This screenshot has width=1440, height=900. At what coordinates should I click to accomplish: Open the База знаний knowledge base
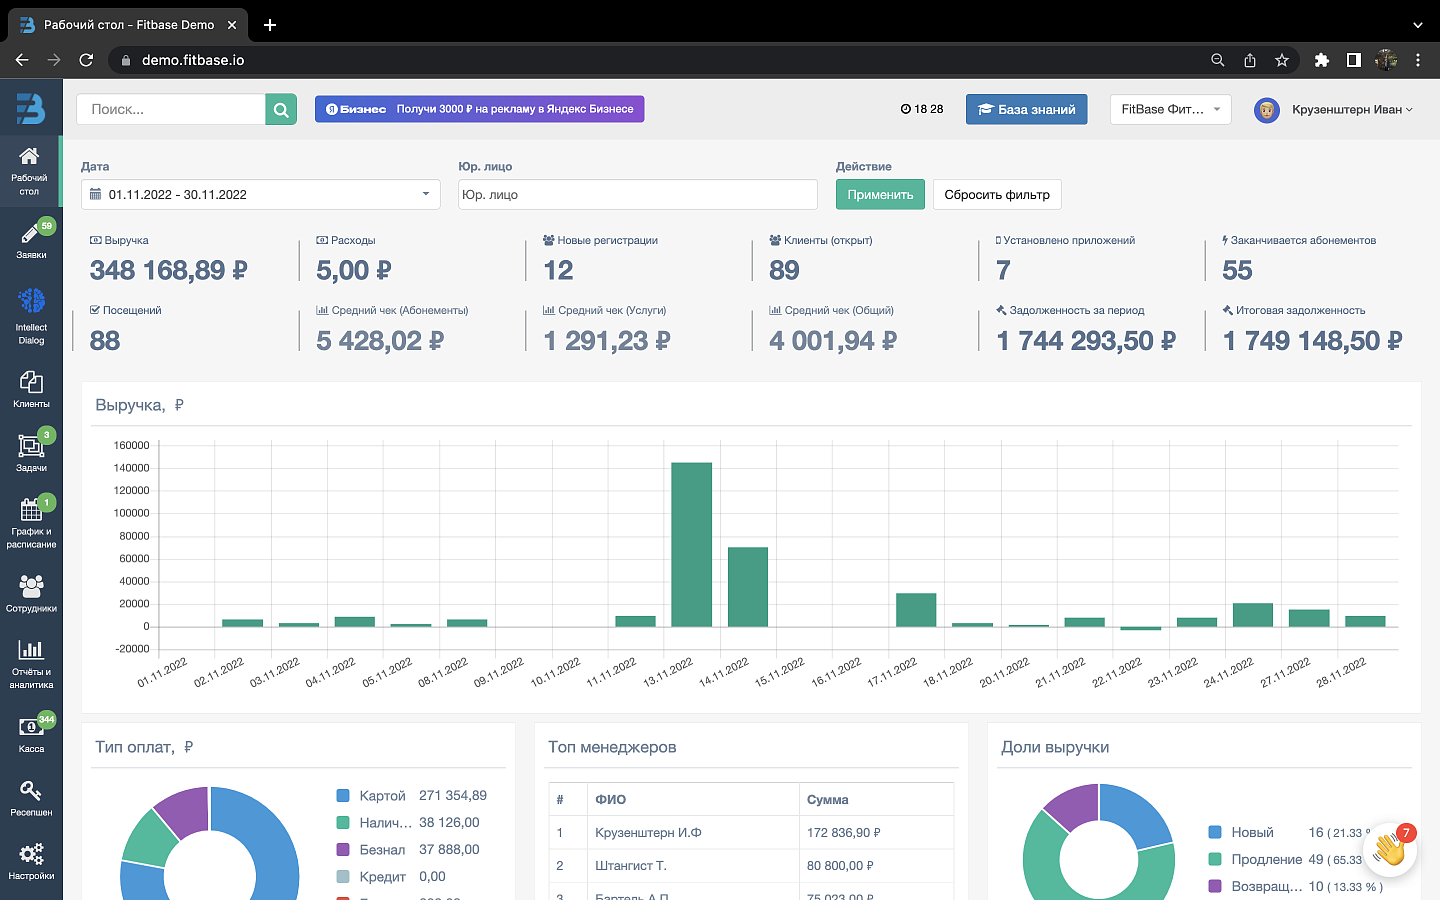1026,109
